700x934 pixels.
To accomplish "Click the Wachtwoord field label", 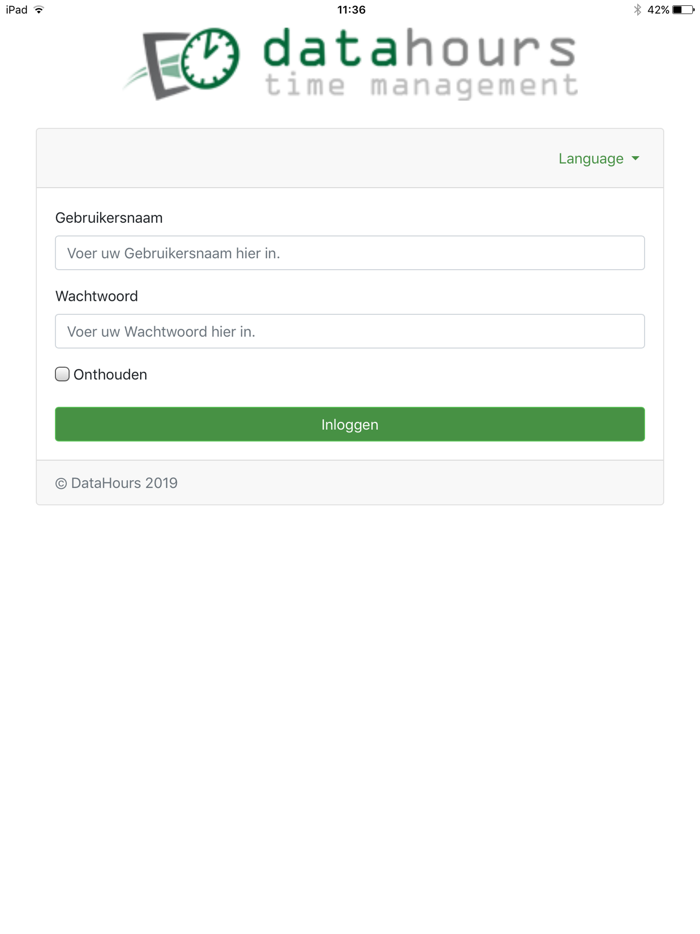I will [x=97, y=296].
